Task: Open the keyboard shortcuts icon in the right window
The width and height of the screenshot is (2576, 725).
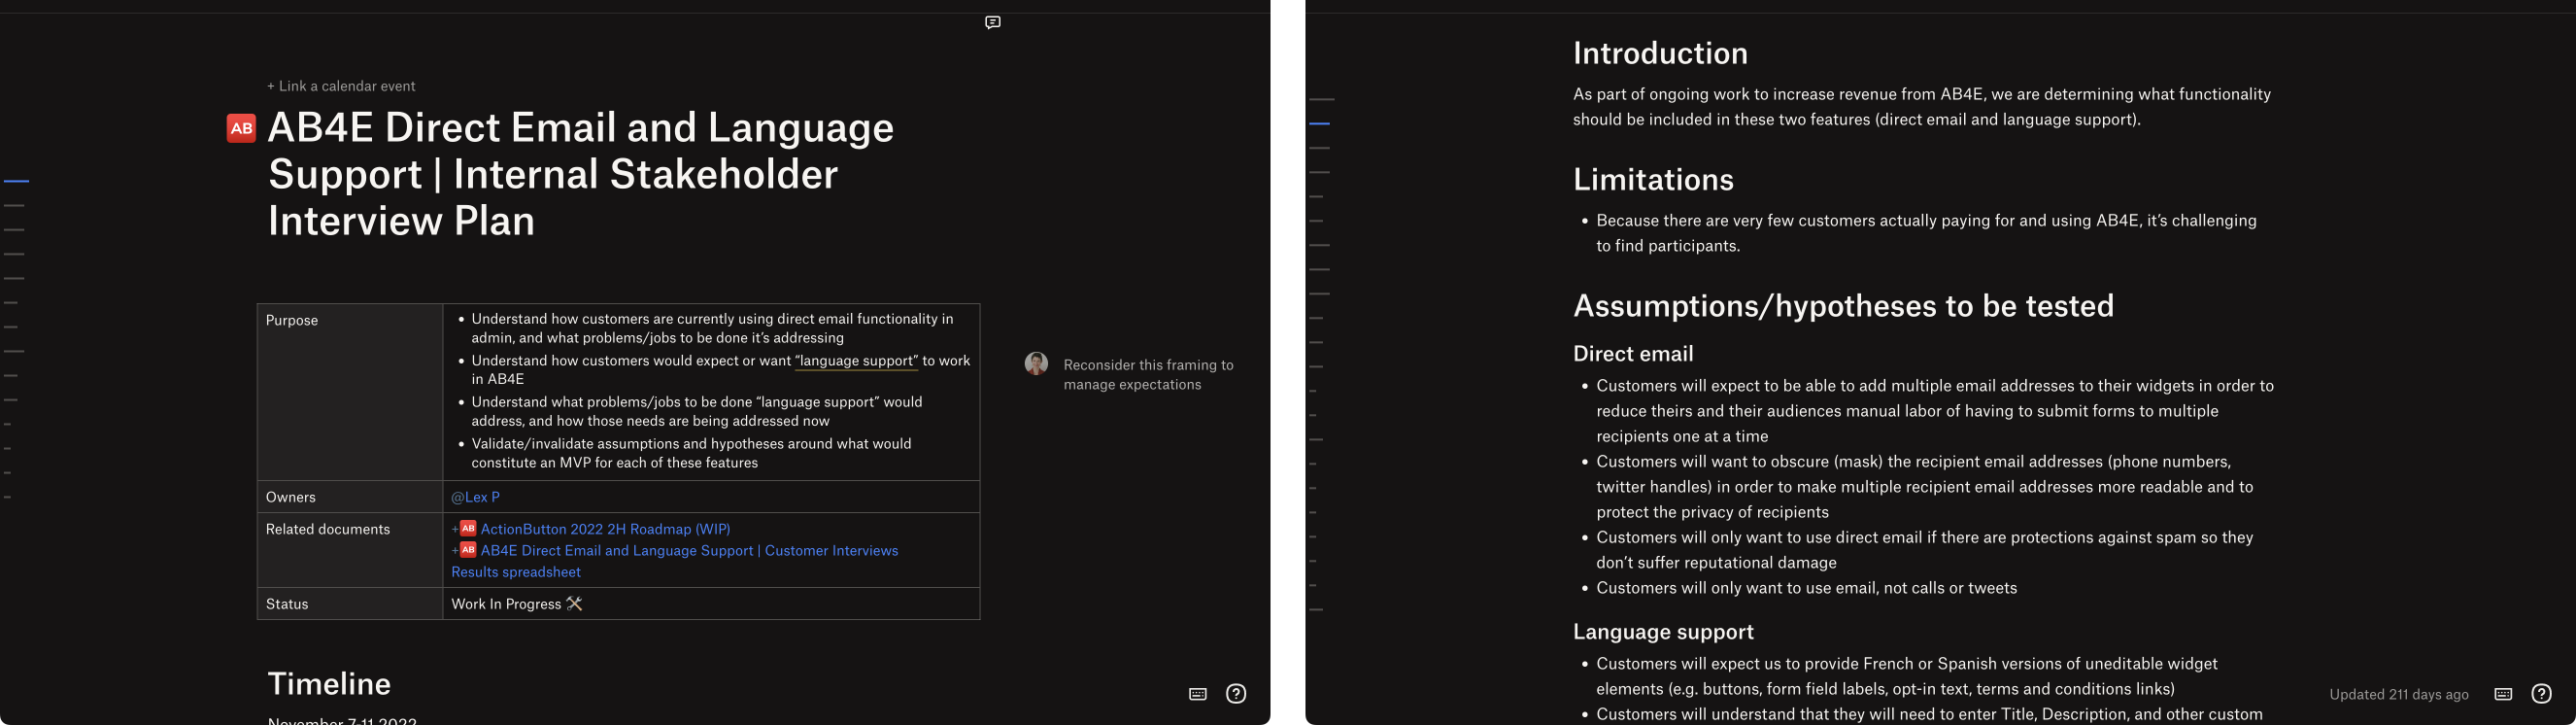Action: tap(2503, 694)
